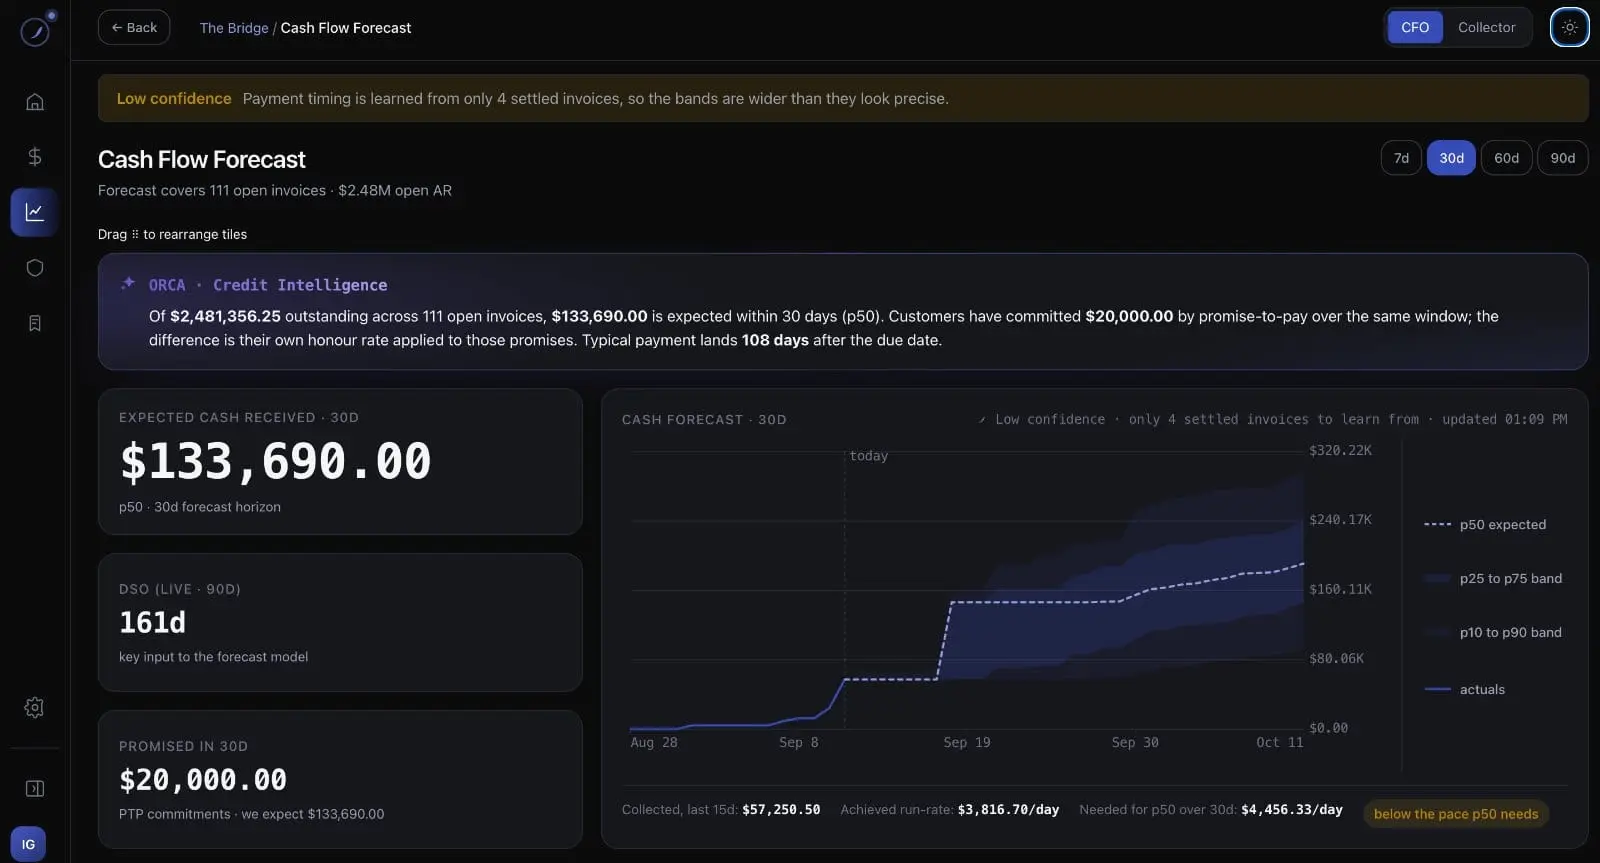The height and width of the screenshot is (863, 1600).
Task: Click the Cash Flow Forecast heading
Action: click(x=202, y=159)
